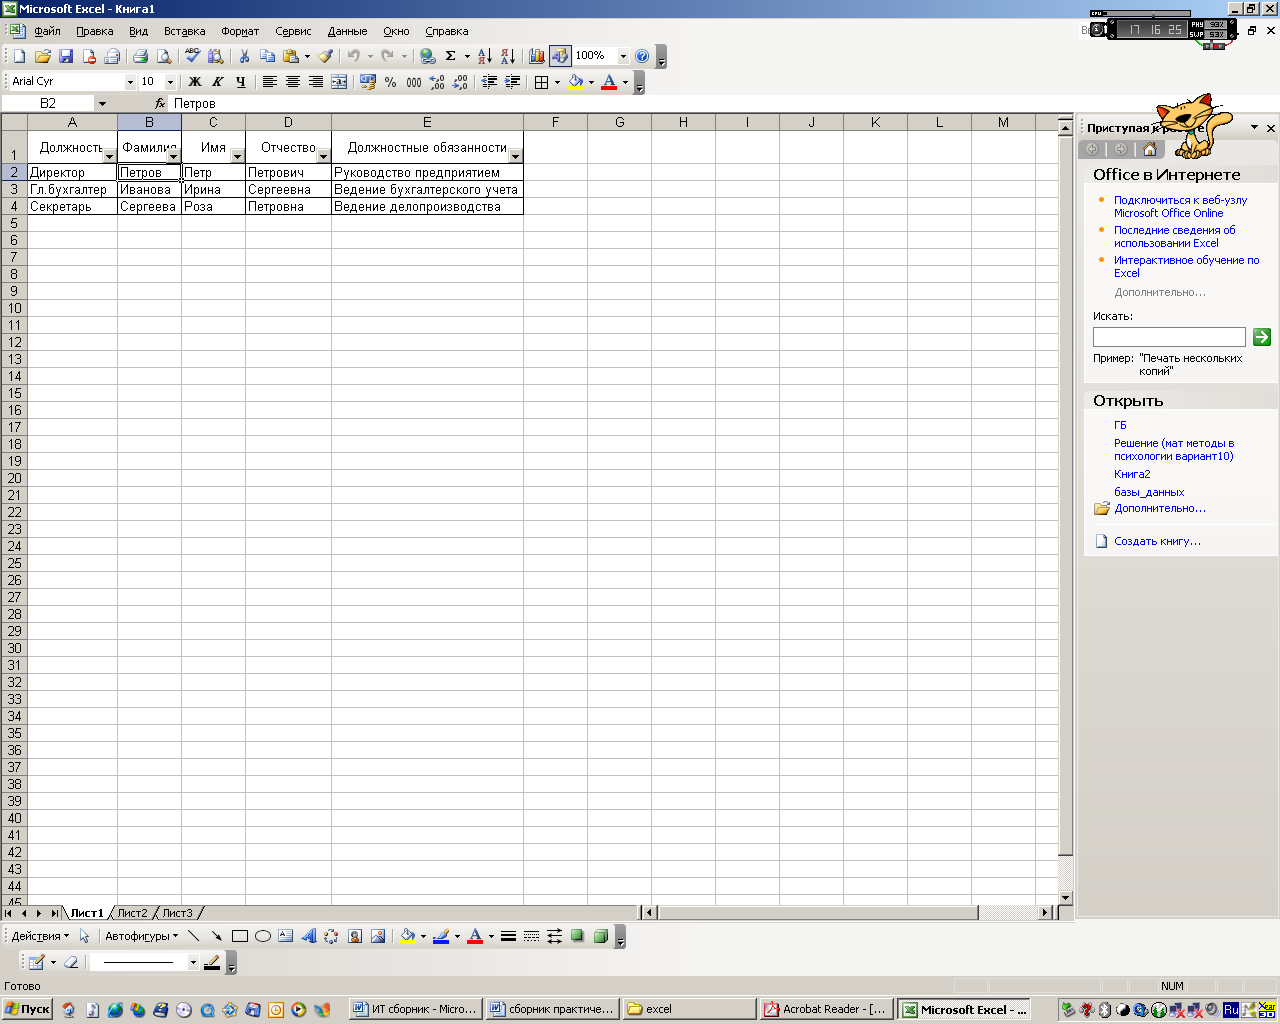Open the zoom 100% dropdown
The height and width of the screenshot is (1024, 1280).
[623, 56]
